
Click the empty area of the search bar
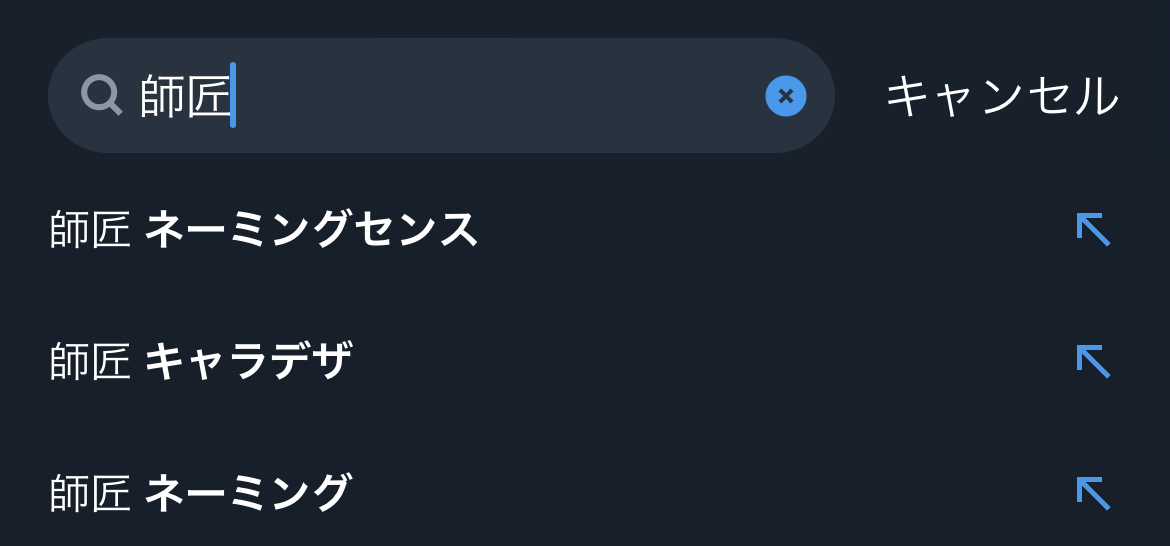(500, 96)
